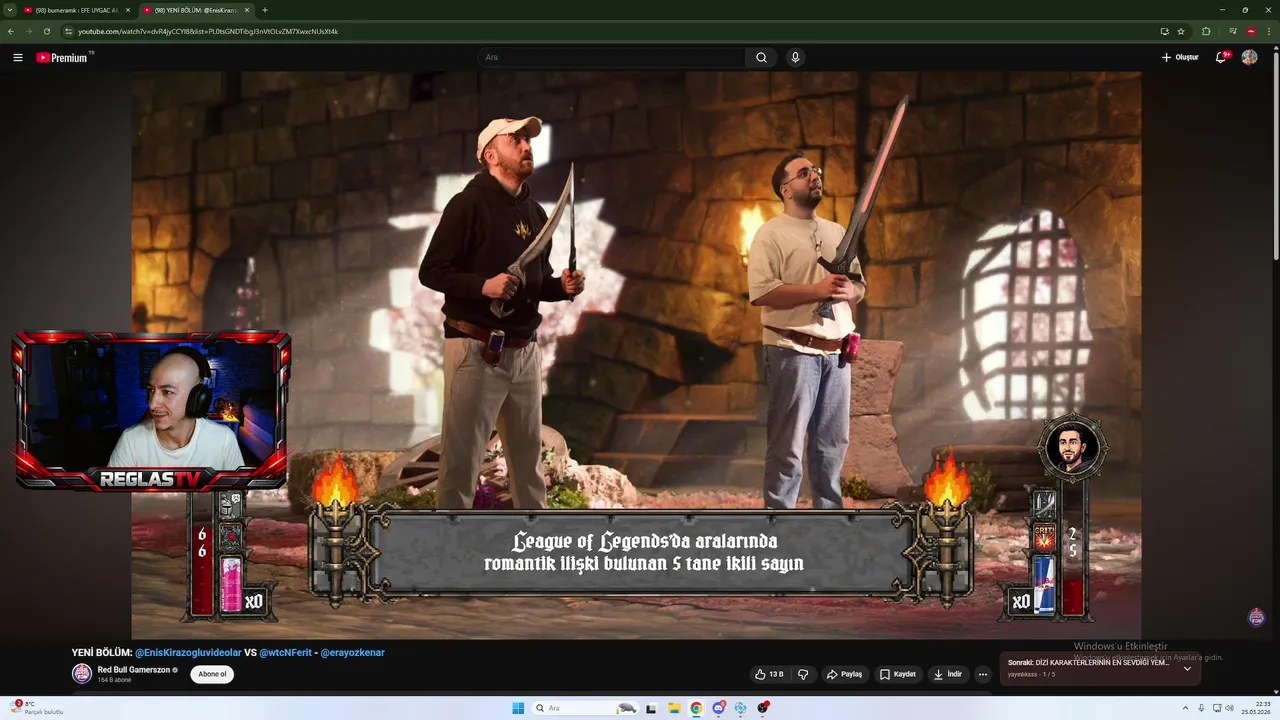Reload the page in Chrome
This screenshot has width=1280, height=720.
(46, 31)
